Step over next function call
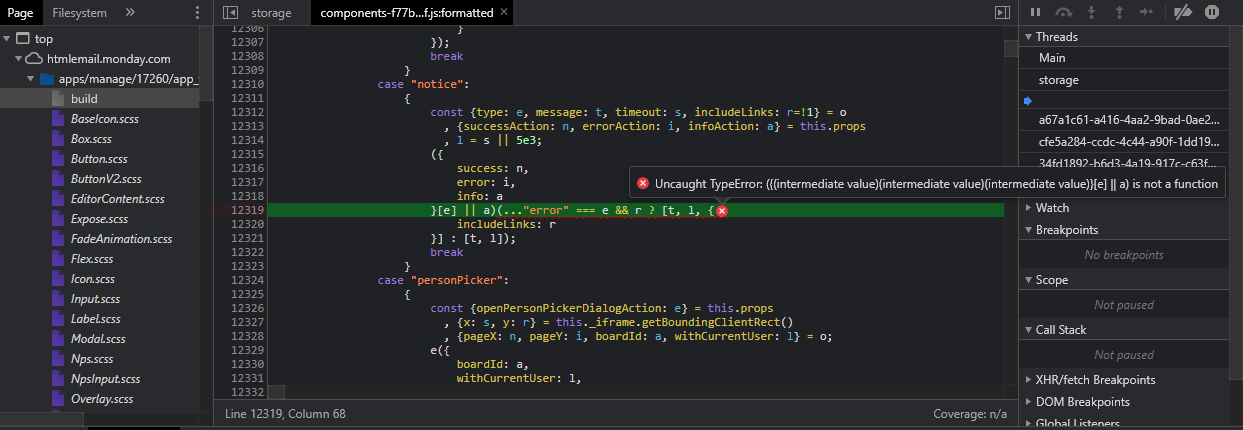Image resolution: width=1243 pixels, height=430 pixels. (1064, 12)
